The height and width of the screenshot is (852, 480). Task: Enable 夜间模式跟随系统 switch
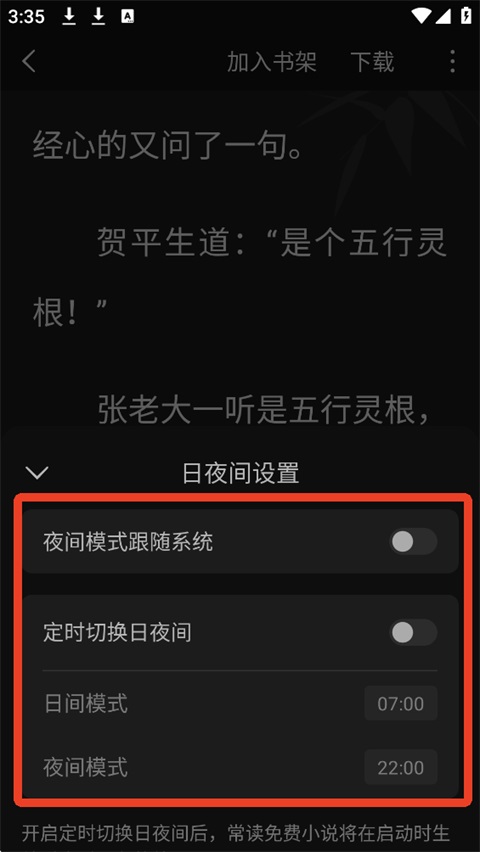point(413,541)
